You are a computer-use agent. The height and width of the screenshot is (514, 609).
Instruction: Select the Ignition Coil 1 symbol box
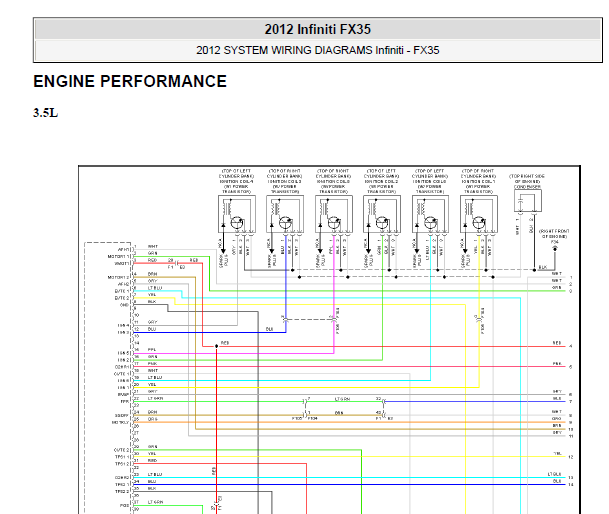[479, 214]
